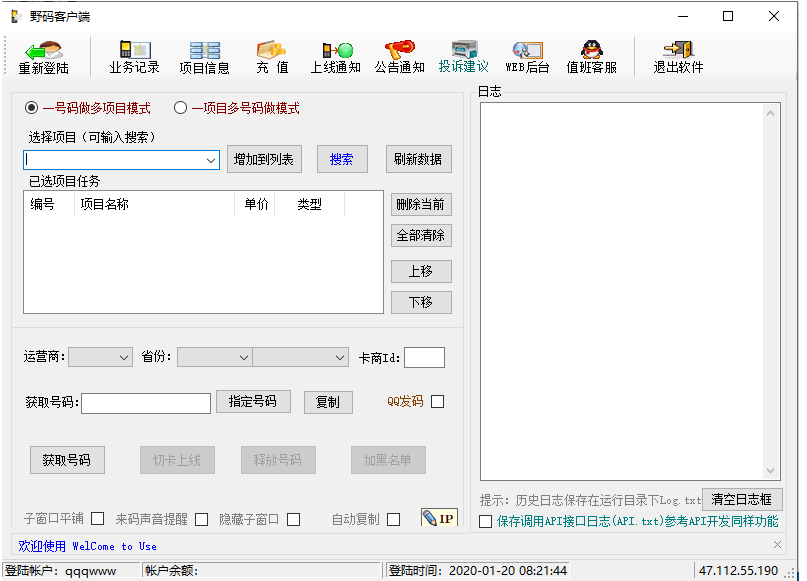Click the 重新登陆 re-login toolbar icon
Image resolution: width=807 pixels, height=581 pixels.
click(44, 58)
